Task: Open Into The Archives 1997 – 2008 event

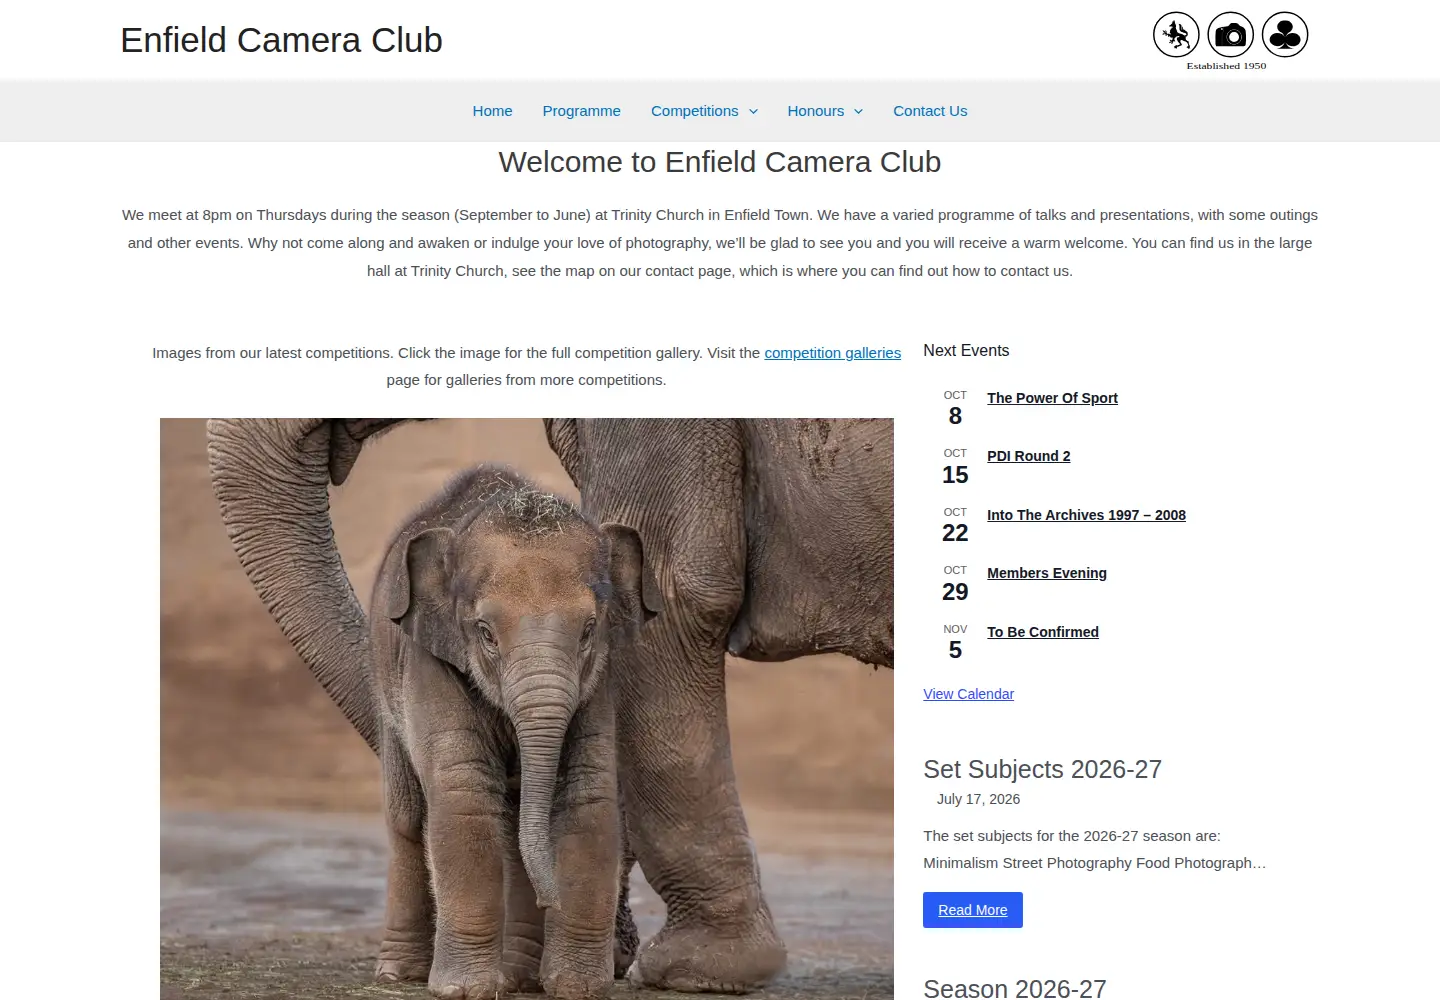Action: (x=1086, y=515)
